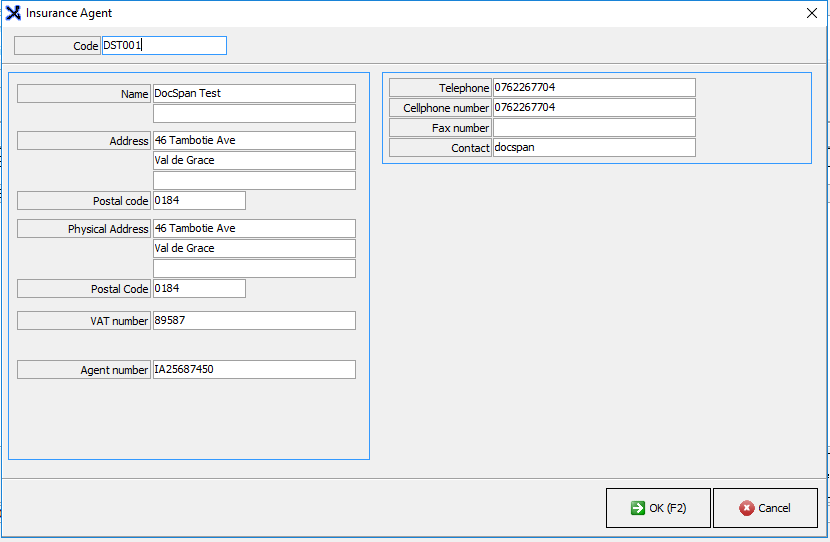Click the Cellphone number field
This screenshot has width=830, height=542.
[593, 108]
